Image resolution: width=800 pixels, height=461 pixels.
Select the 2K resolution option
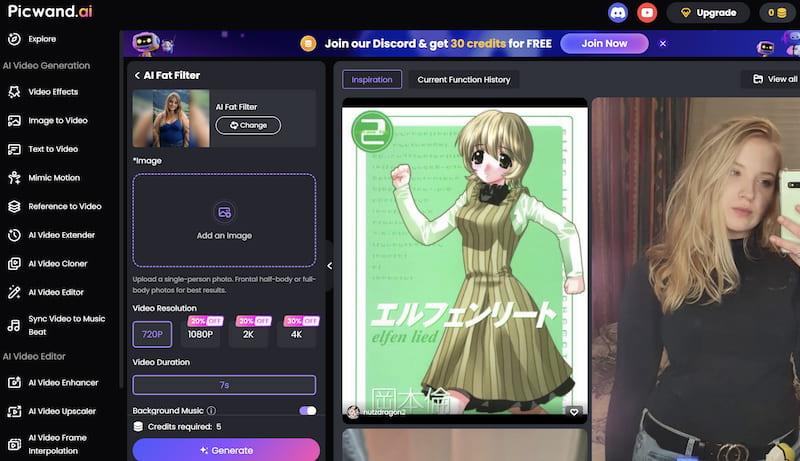248,333
